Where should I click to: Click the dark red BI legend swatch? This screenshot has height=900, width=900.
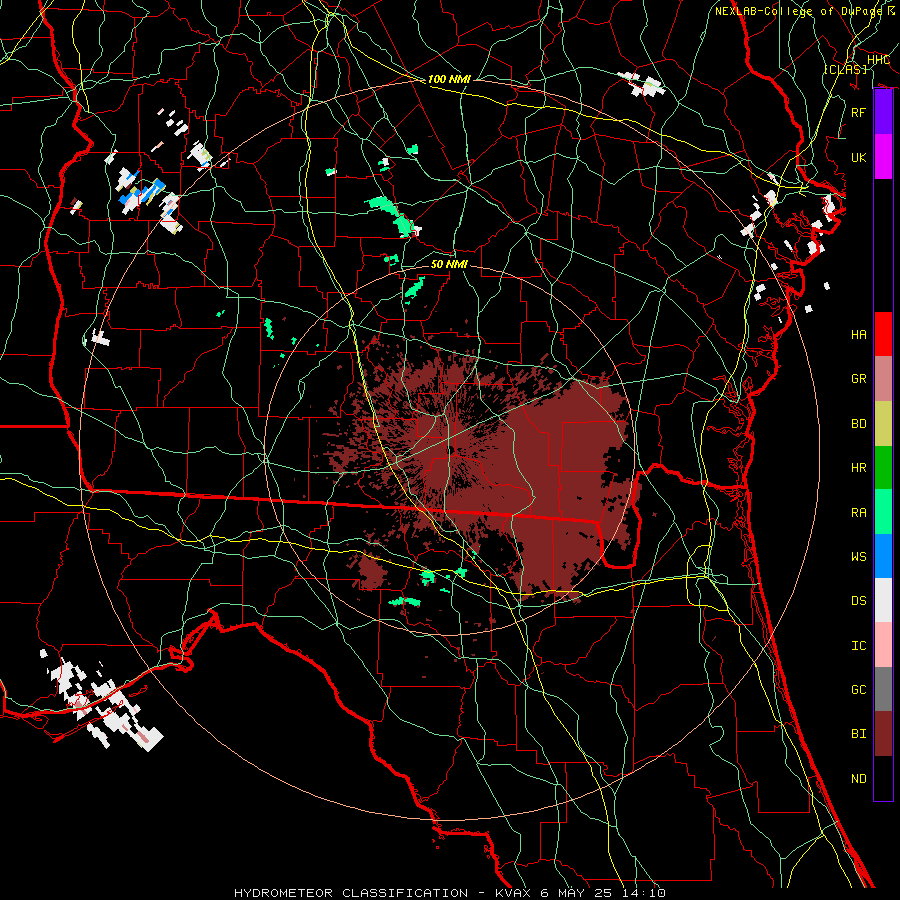[883, 734]
